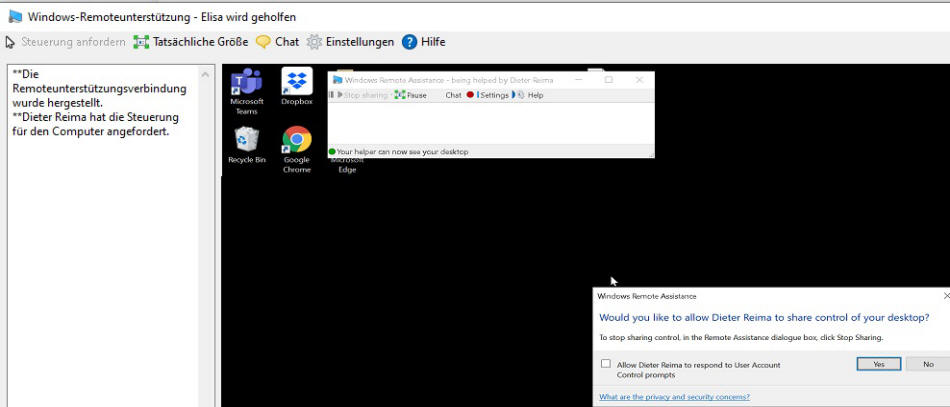Click the blue Hilfe question mark
The image size is (950, 407).
[409, 42]
